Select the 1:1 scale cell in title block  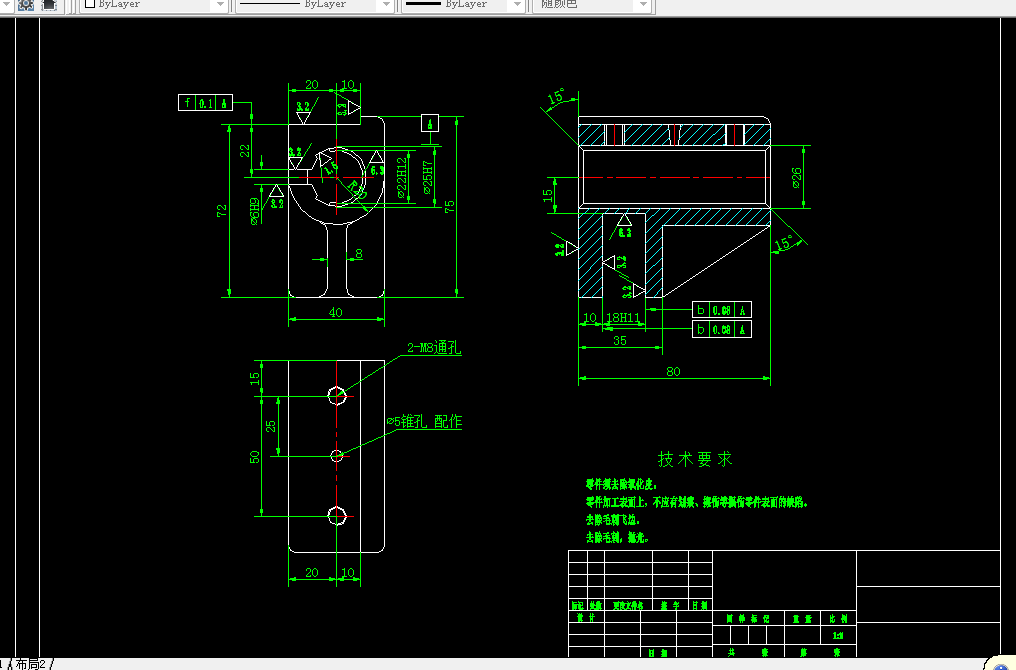(838, 636)
